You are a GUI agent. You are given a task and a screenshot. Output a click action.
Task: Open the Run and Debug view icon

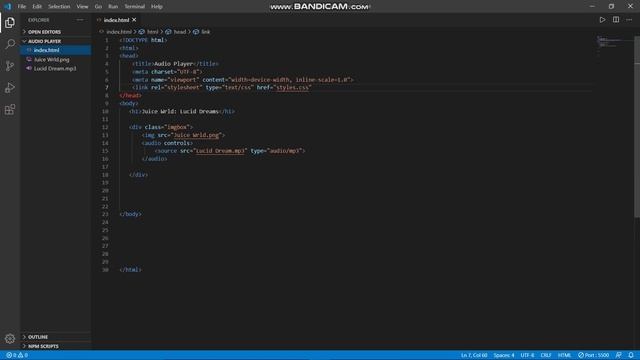click(10, 87)
